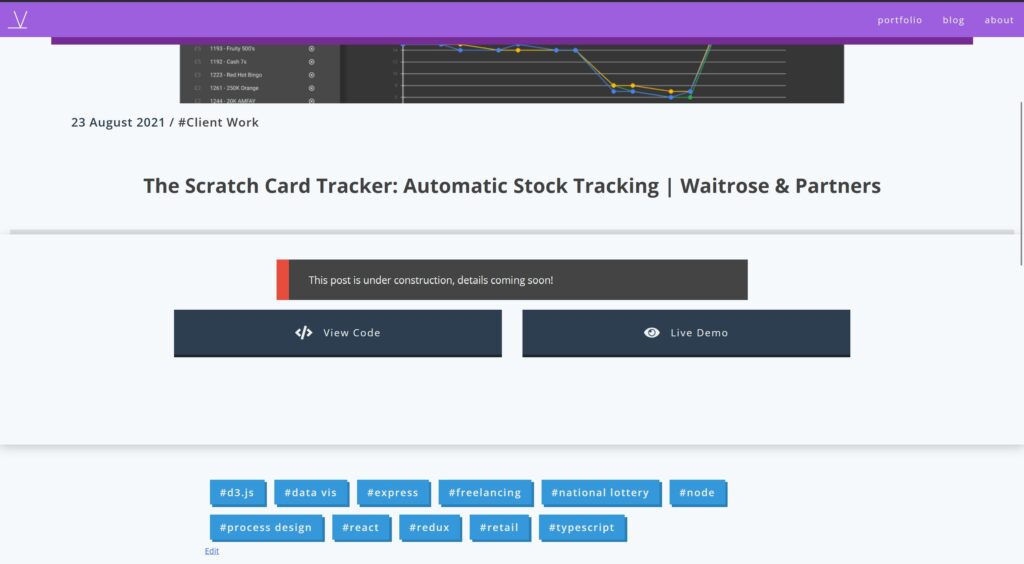
Task: Click the scratch card chart screenshot
Action: tap(511, 74)
